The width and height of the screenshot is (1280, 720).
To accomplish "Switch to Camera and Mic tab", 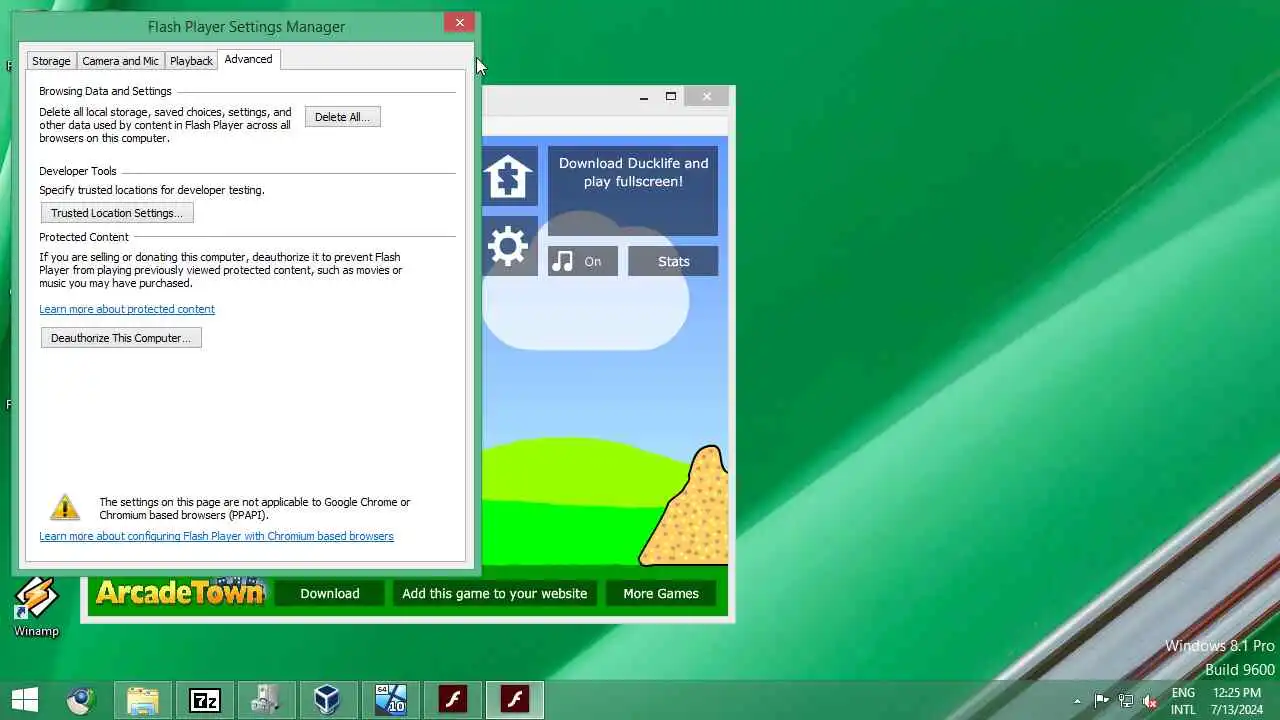I will (120, 61).
